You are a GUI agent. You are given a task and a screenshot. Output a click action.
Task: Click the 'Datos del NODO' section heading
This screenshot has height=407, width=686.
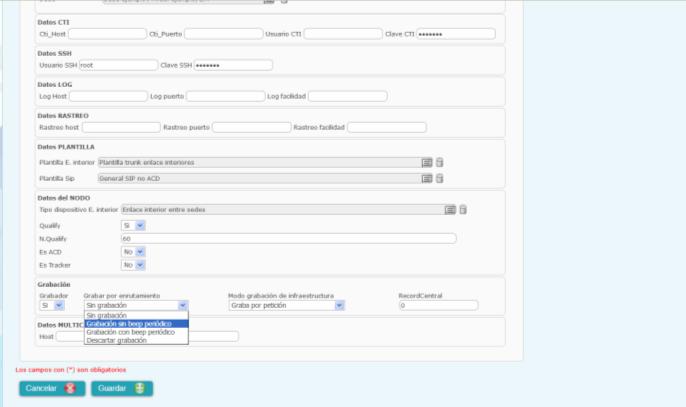[x=64, y=198]
